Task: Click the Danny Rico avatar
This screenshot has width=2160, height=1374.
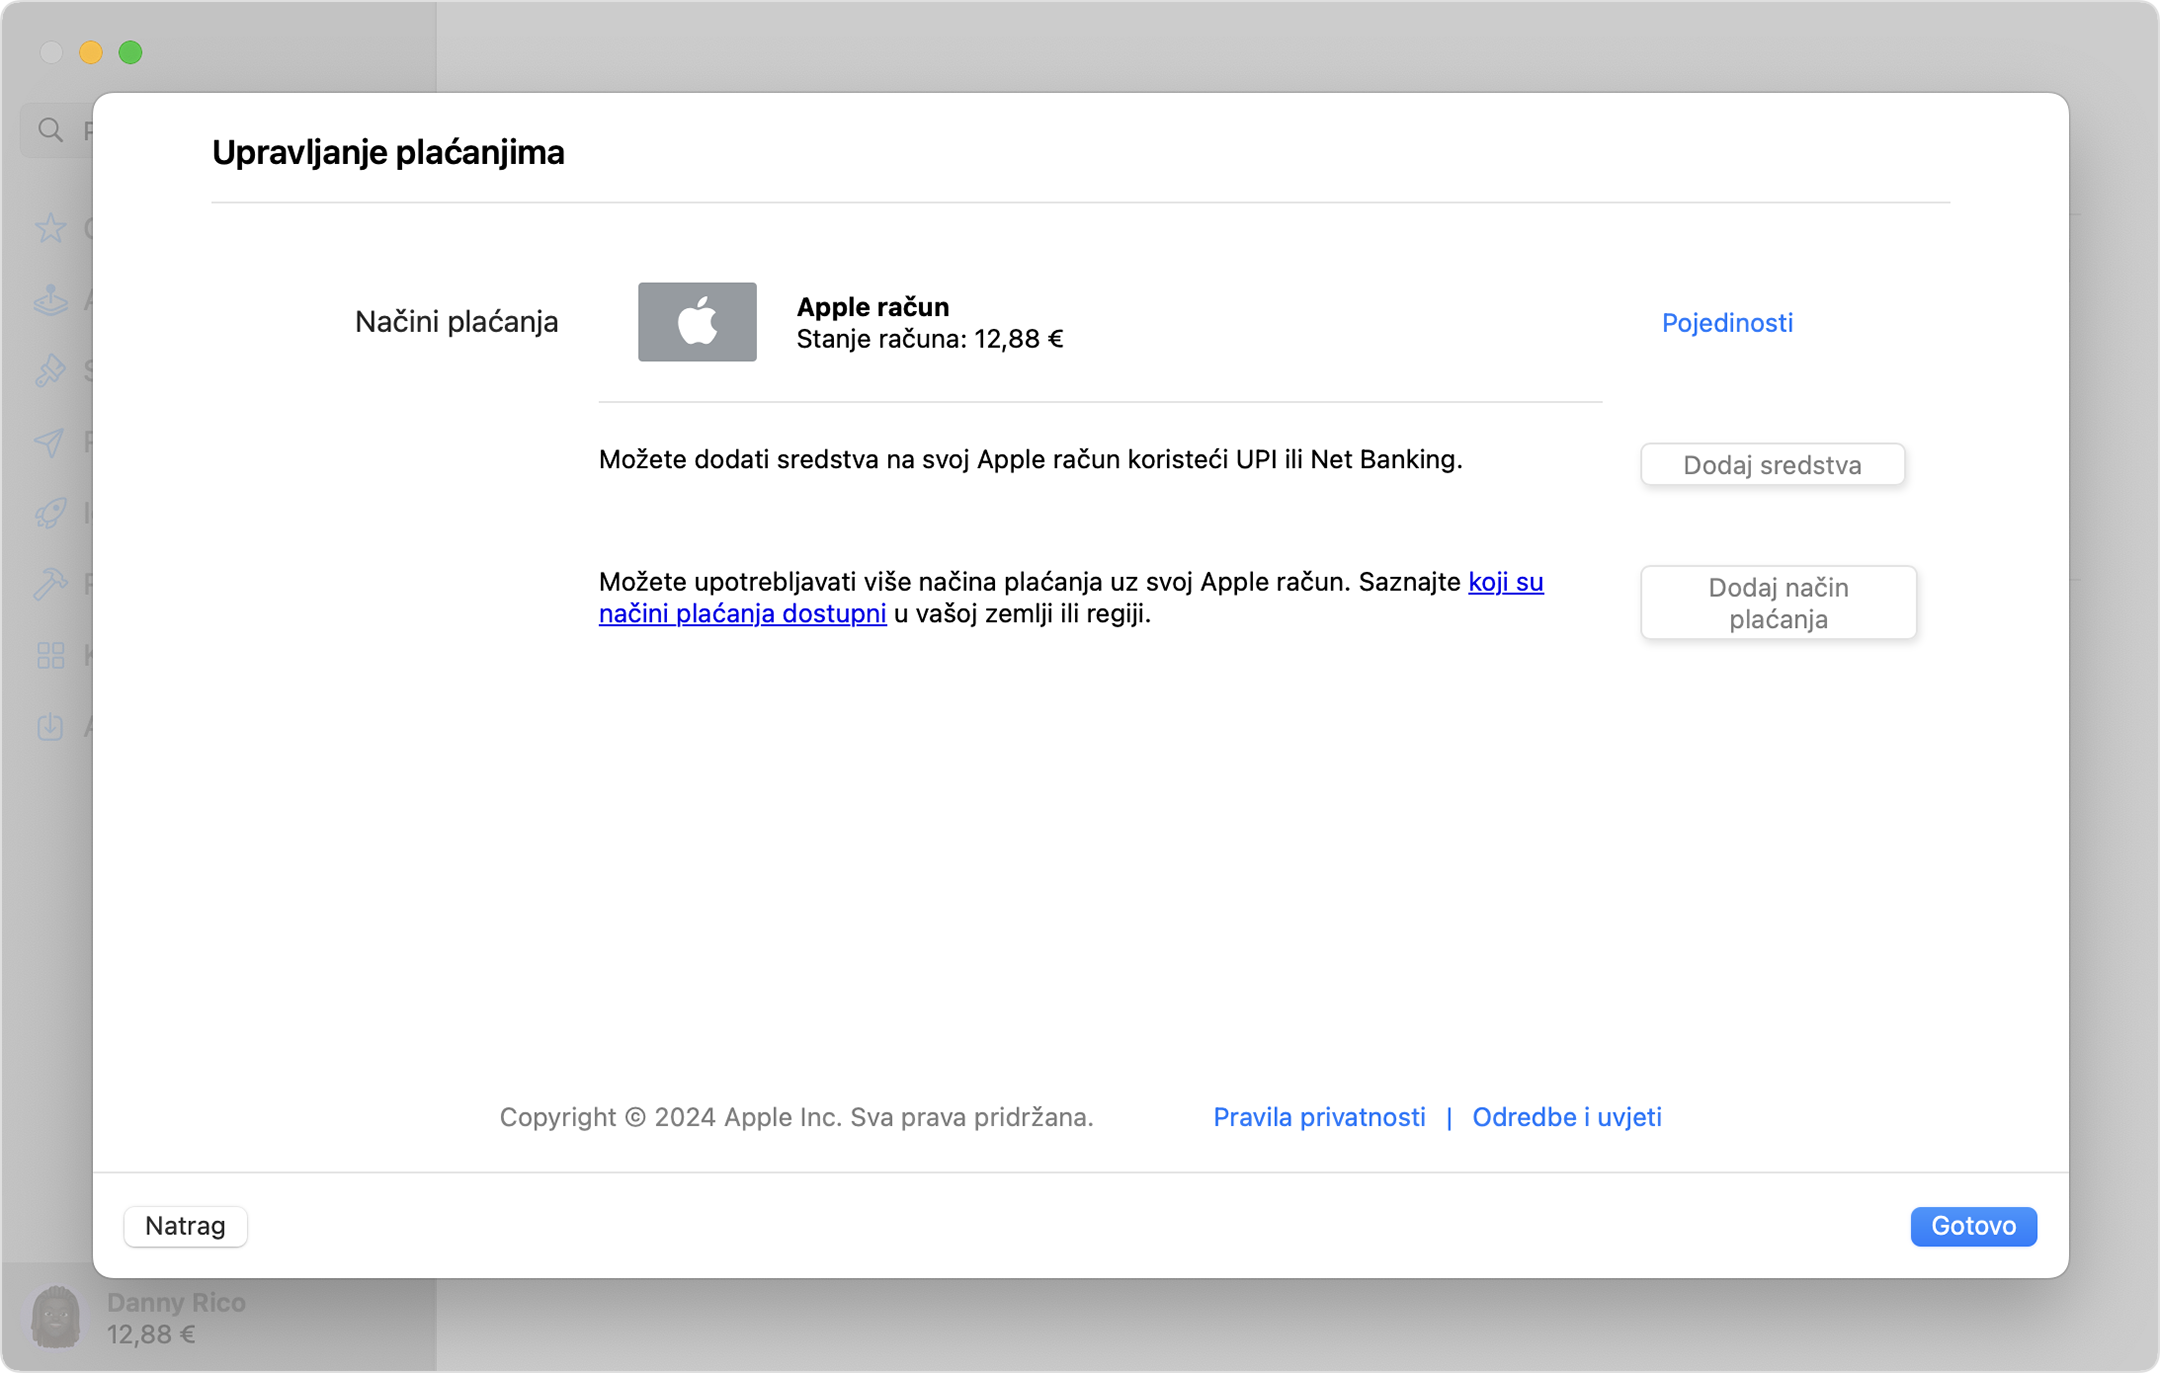Action: tap(55, 1318)
